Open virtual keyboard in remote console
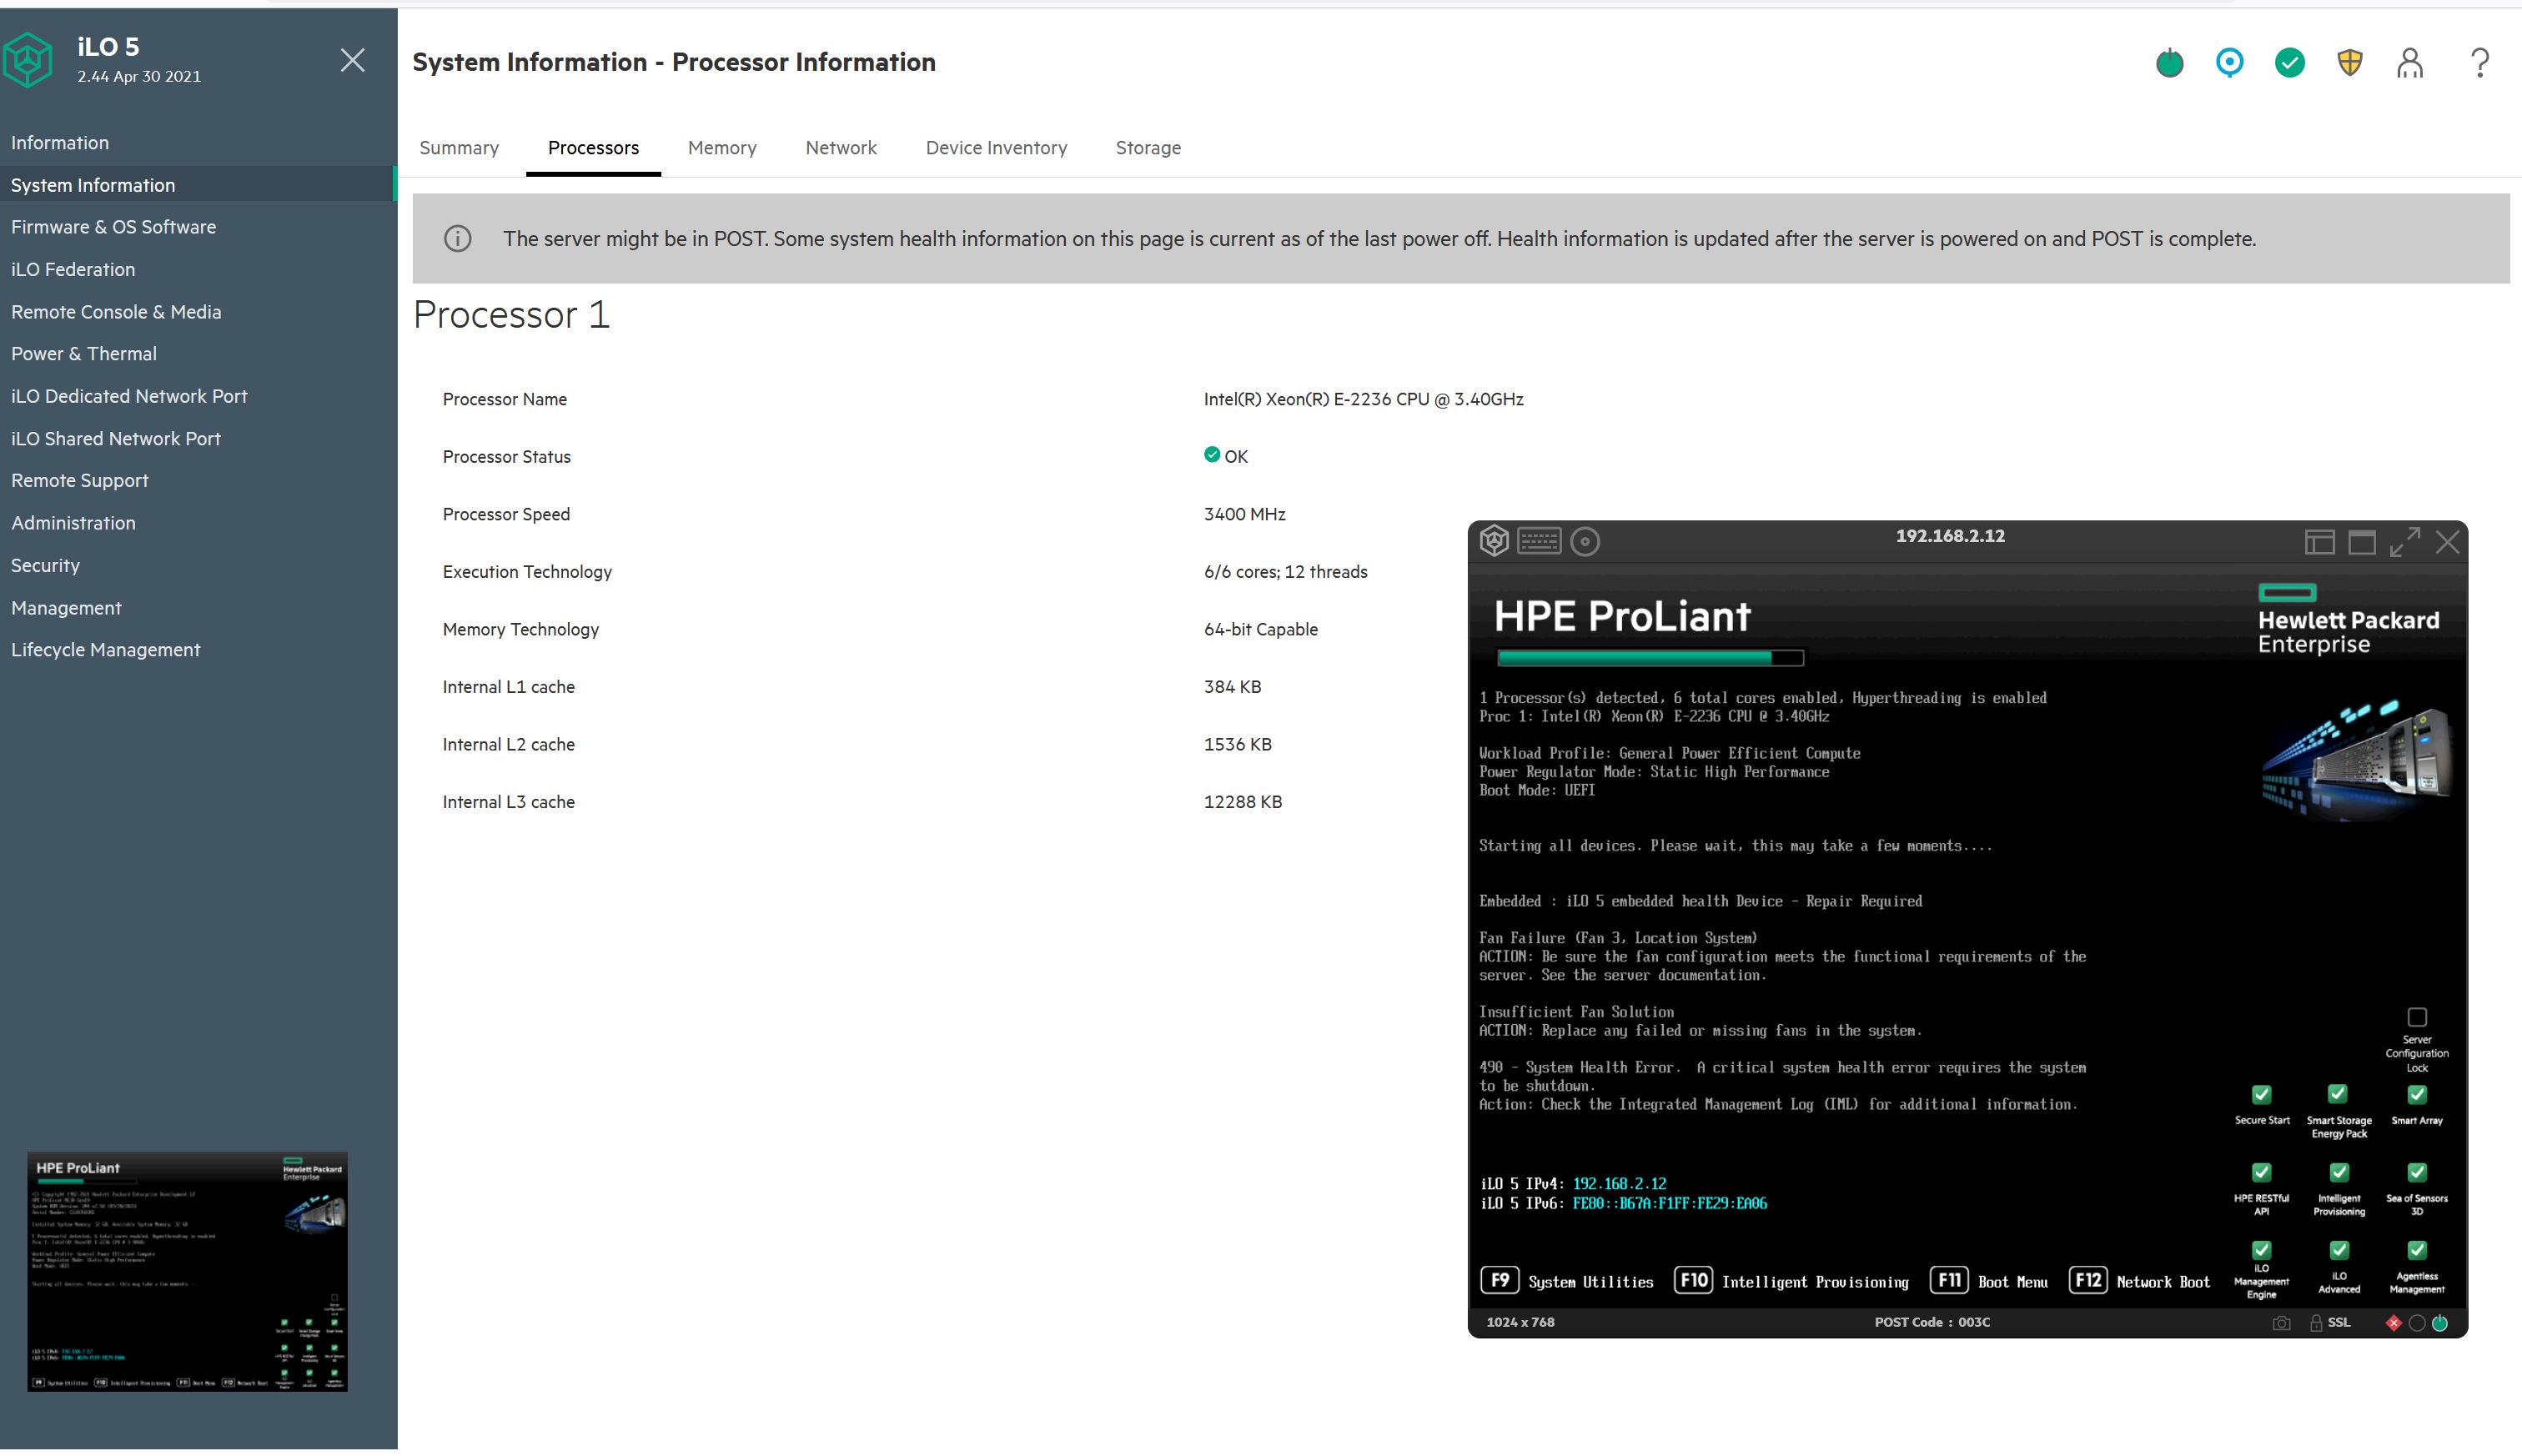Image resolution: width=2522 pixels, height=1456 pixels. 1538,541
